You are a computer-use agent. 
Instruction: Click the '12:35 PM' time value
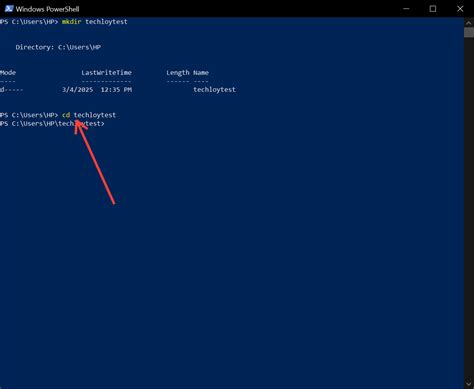point(116,89)
